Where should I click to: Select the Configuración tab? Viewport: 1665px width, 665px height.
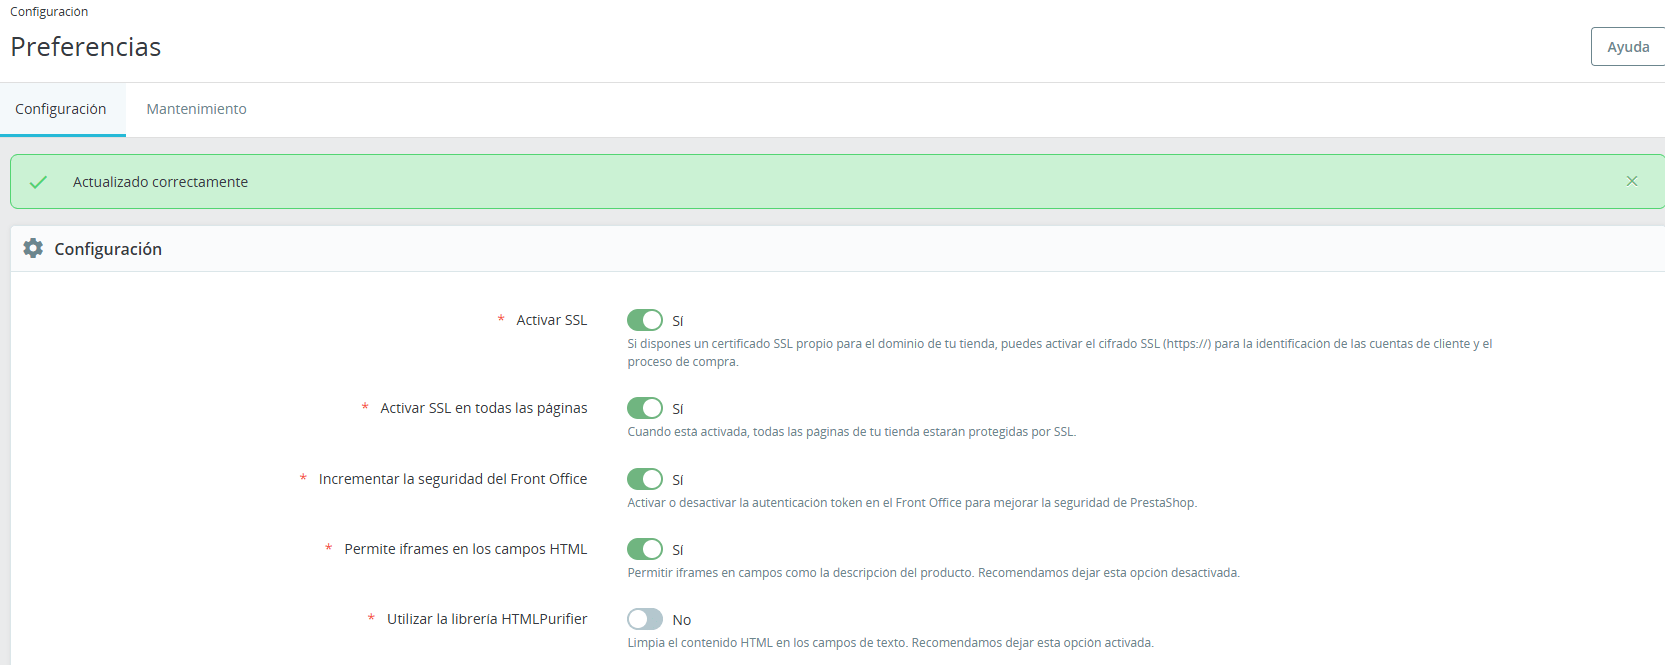coord(61,109)
